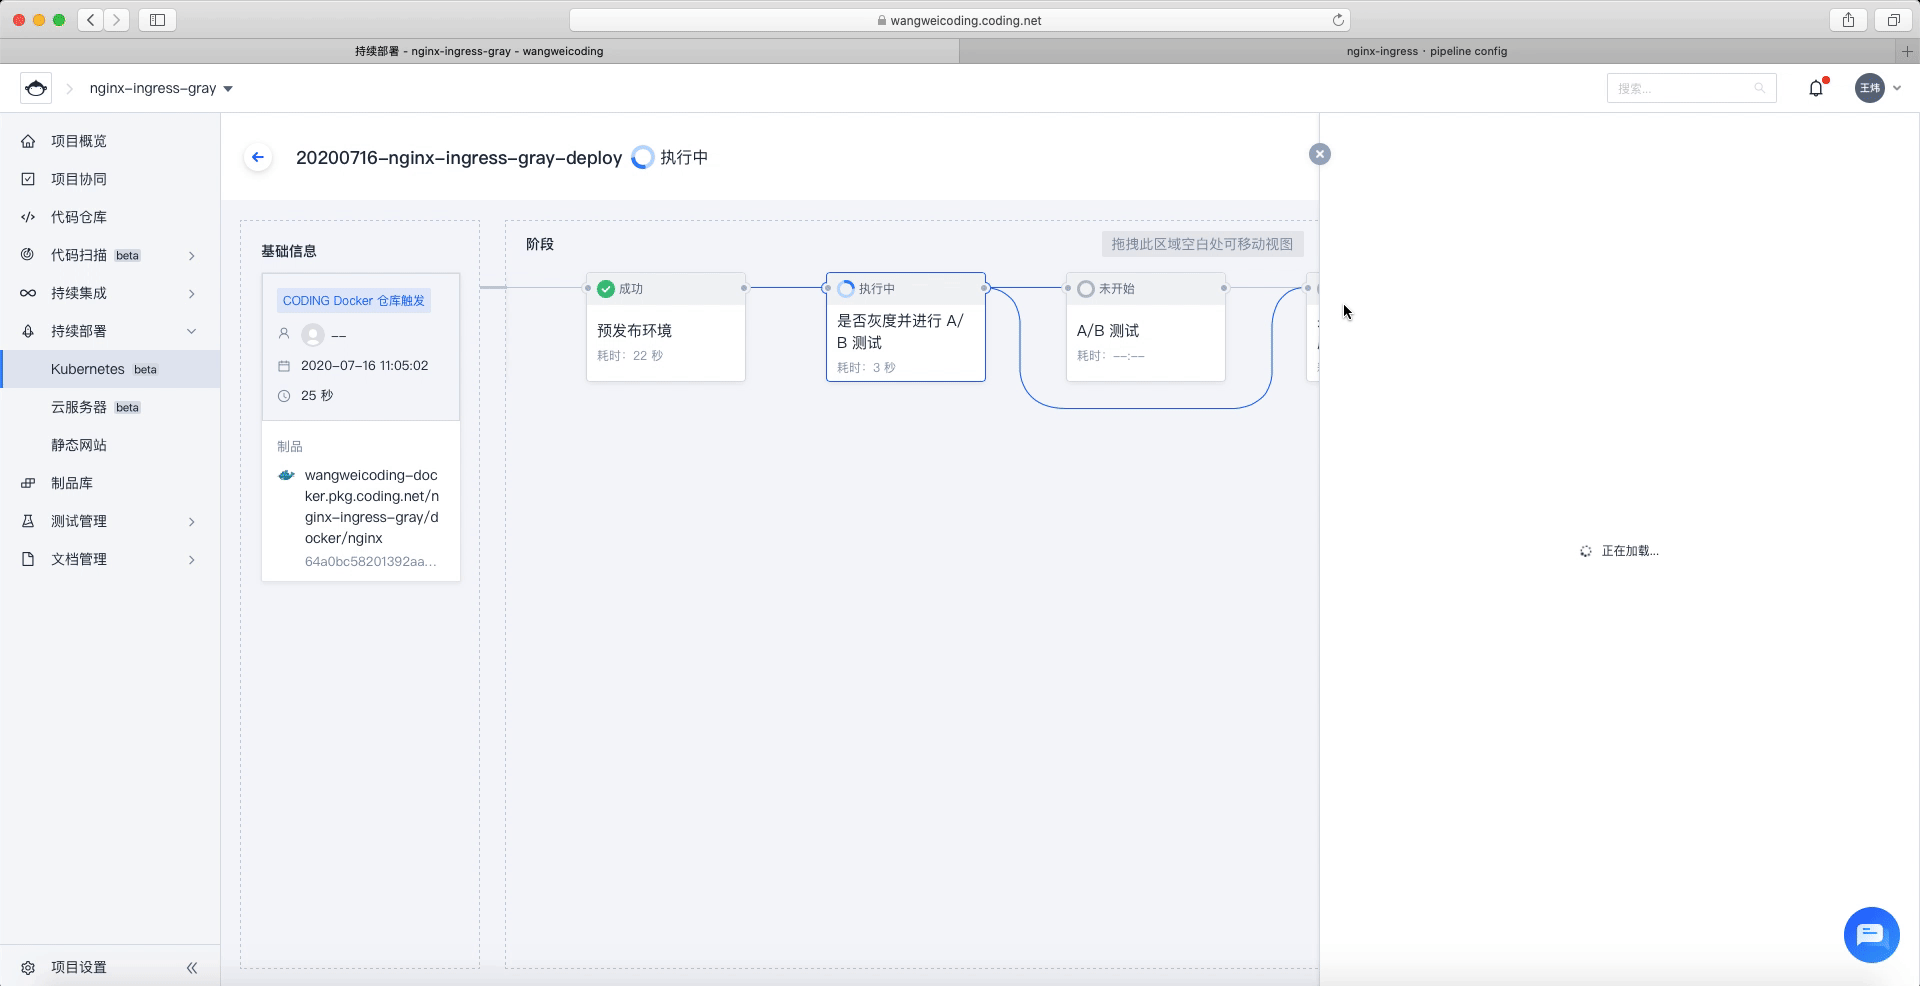
Task: Expand the 代码扫描 submenu arrow
Action: click(x=192, y=256)
